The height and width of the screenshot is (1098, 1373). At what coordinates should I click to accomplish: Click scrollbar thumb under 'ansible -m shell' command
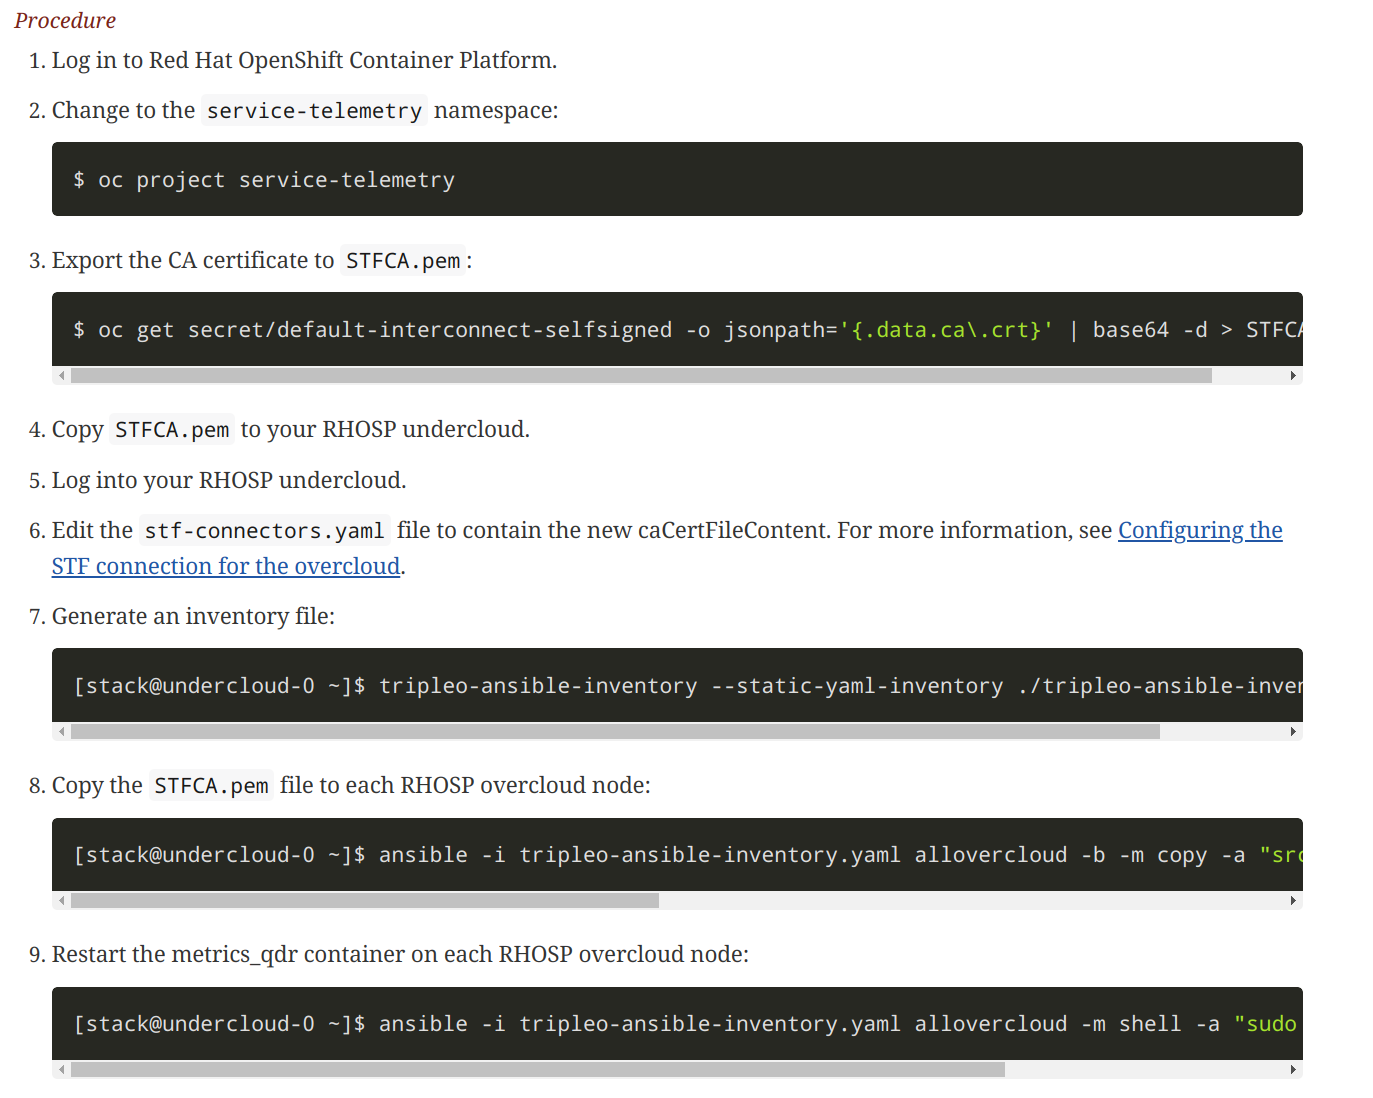(x=538, y=1070)
